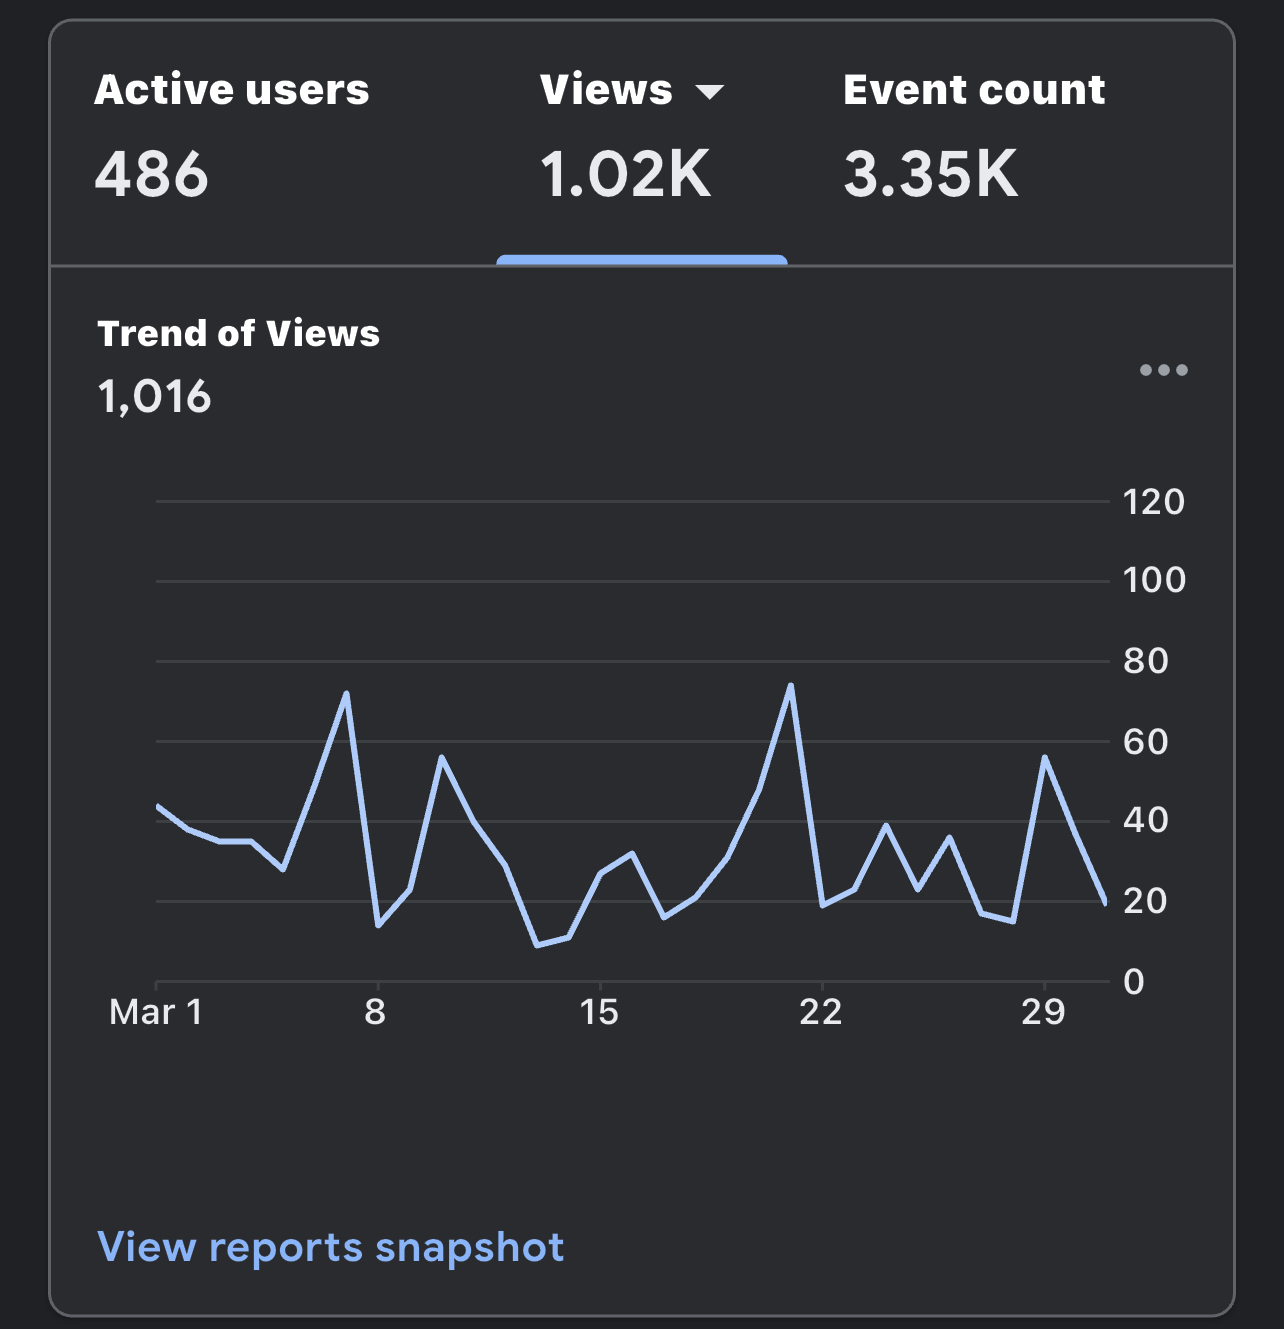Click the 8 date axis label

375,1012
